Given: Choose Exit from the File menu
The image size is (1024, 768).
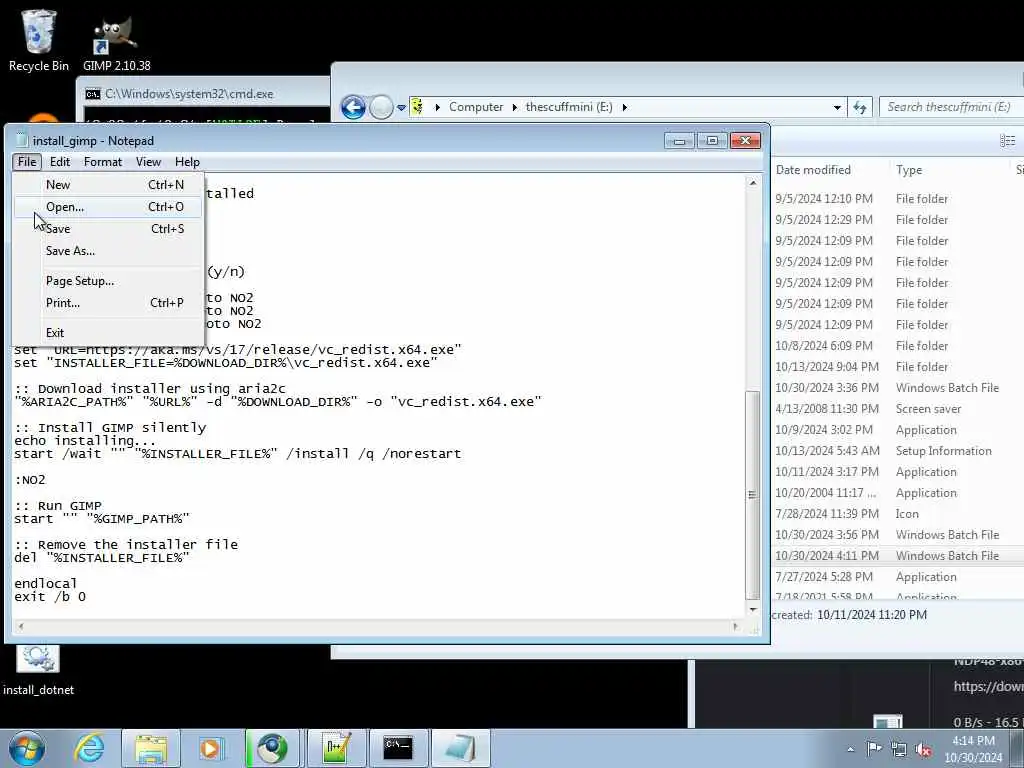Looking at the screenshot, I should click(108, 333).
